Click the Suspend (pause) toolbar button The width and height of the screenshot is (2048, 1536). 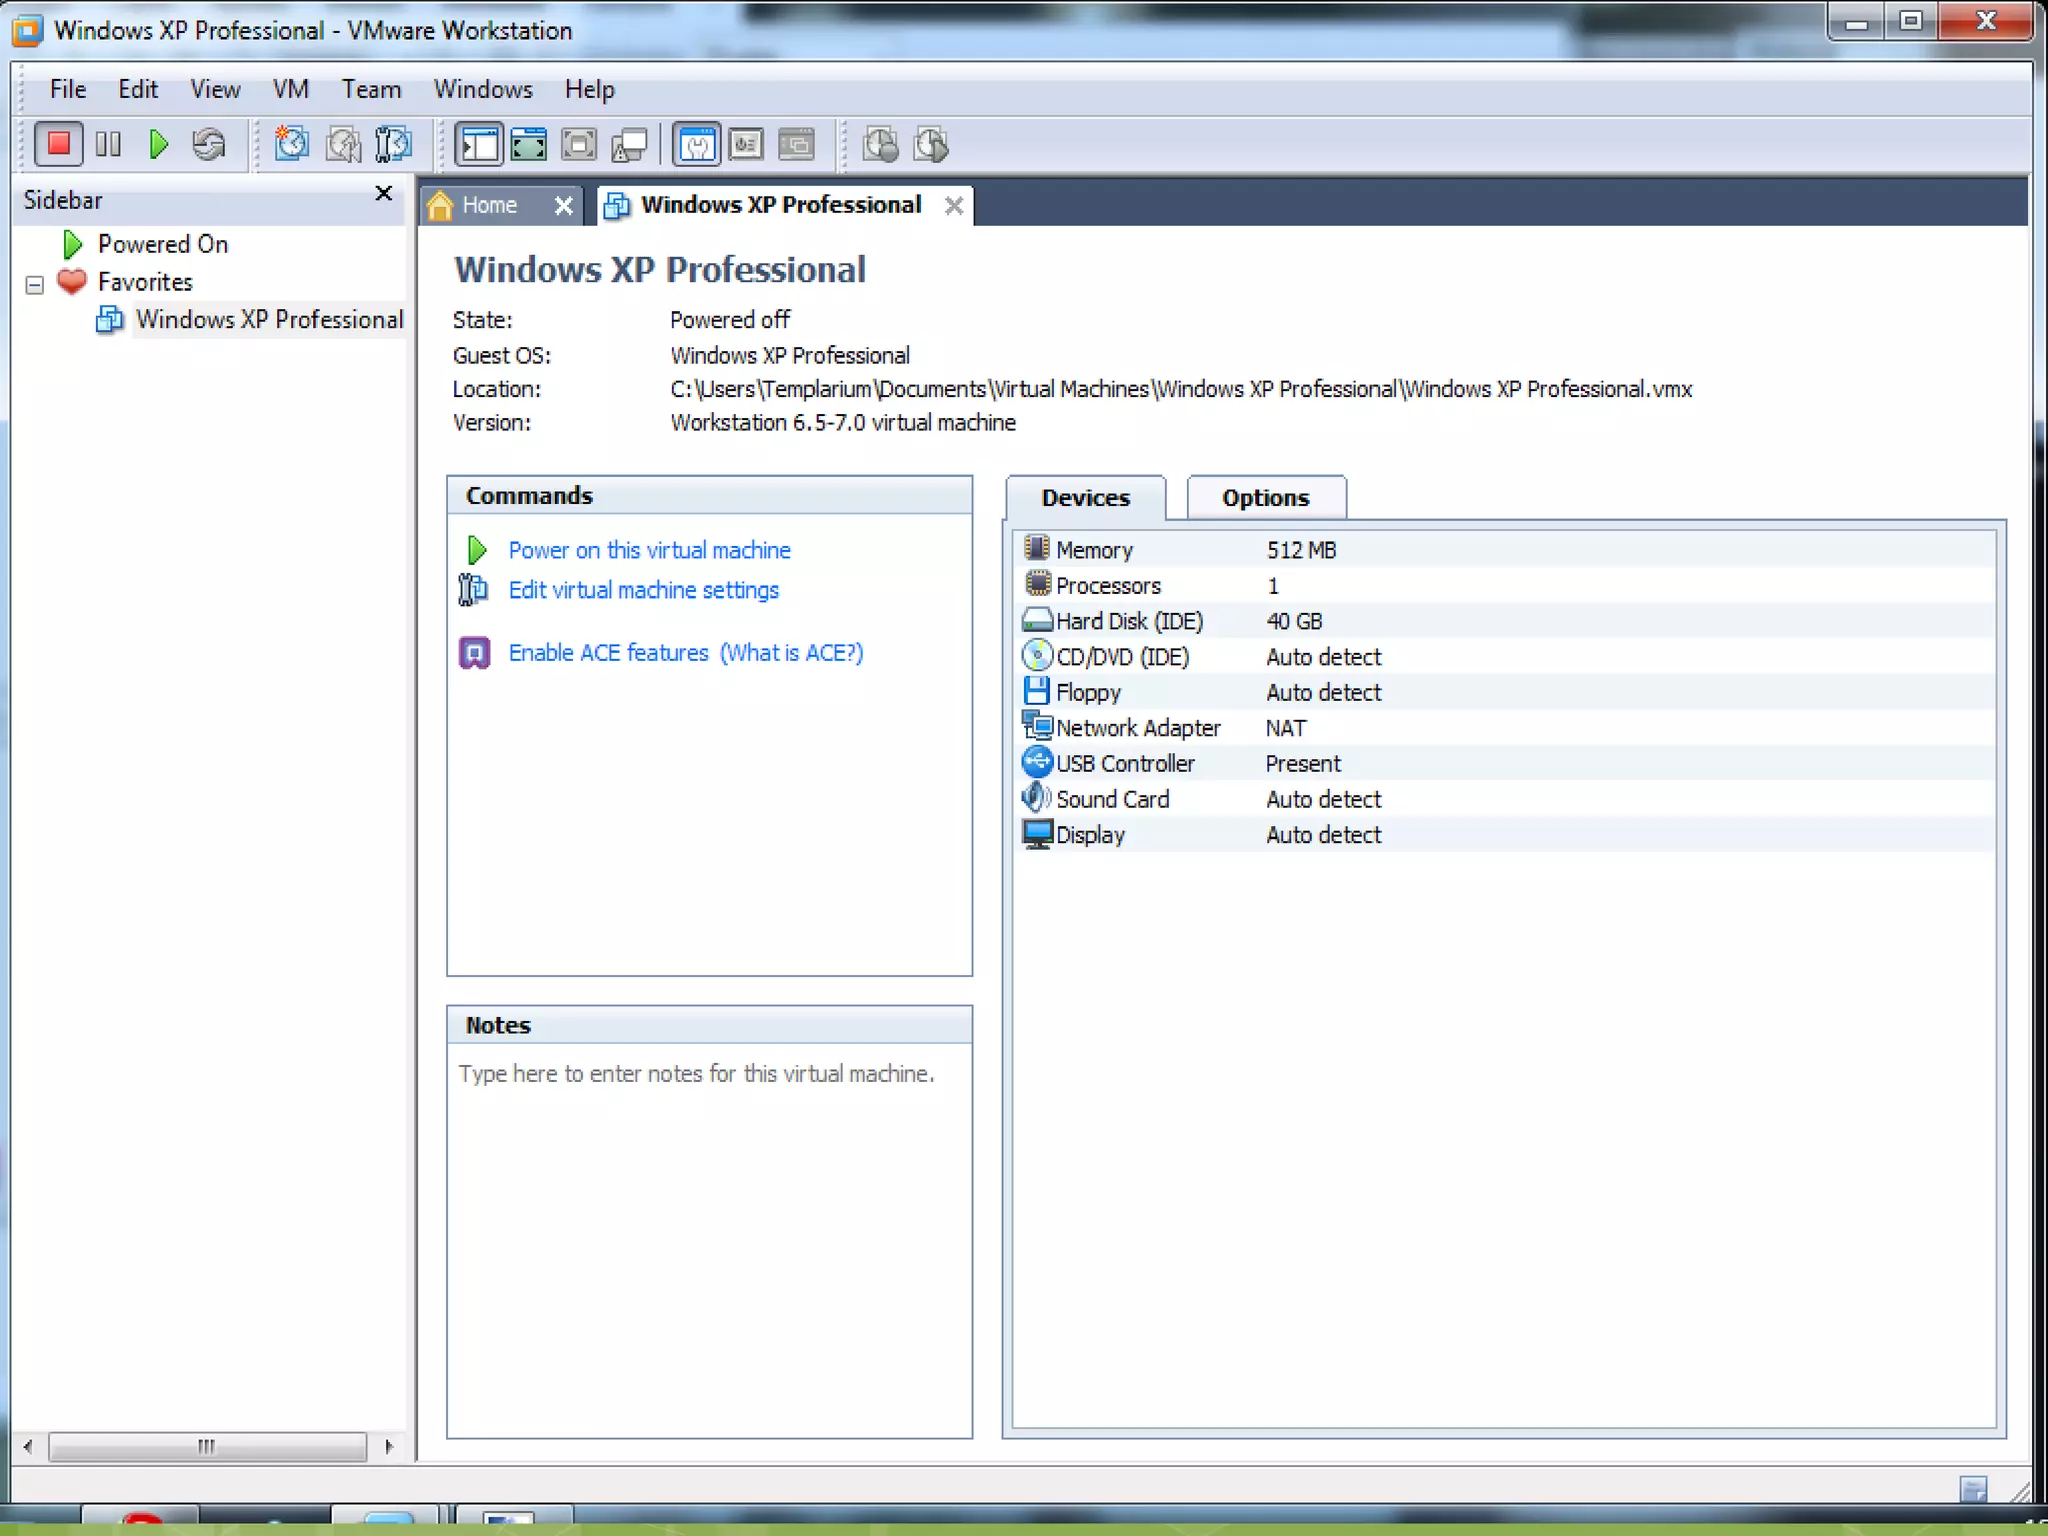(108, 144)
